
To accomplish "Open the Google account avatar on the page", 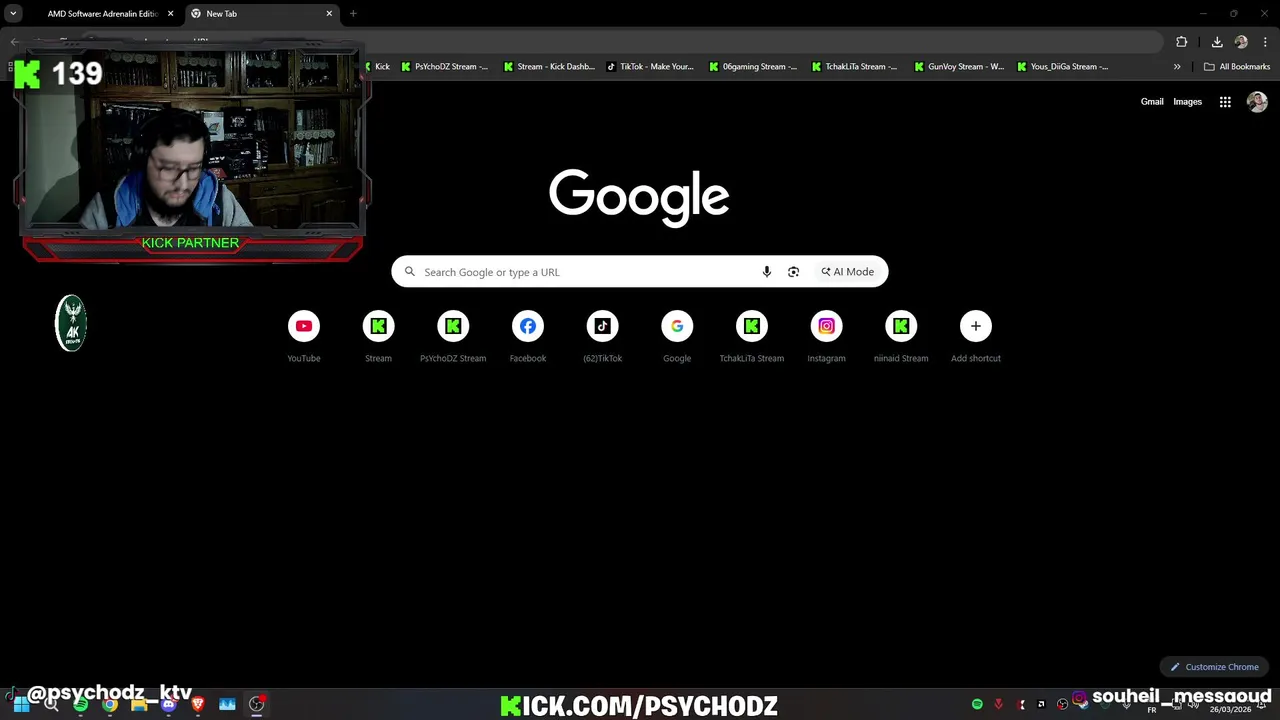I will point(1257,102).
